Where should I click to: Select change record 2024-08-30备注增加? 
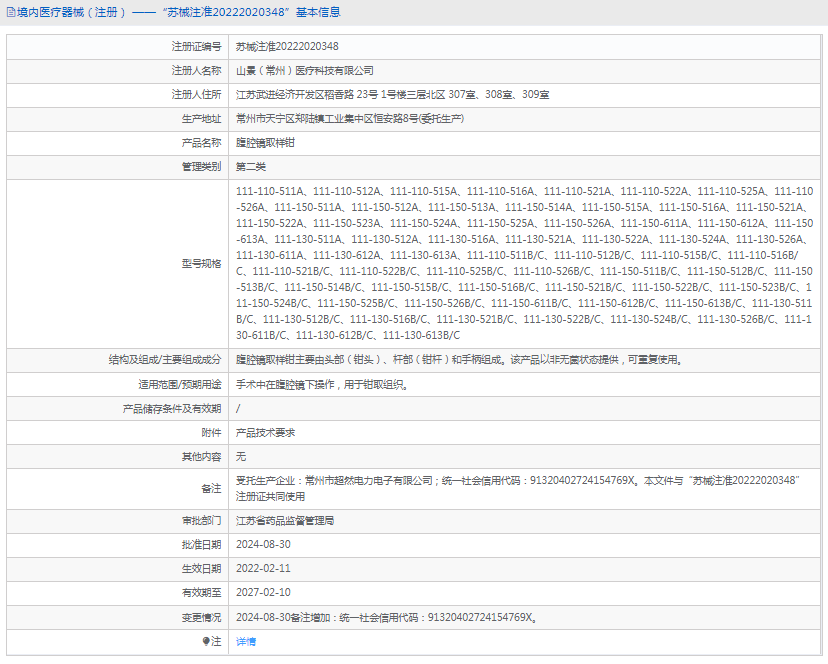[387, 618]
